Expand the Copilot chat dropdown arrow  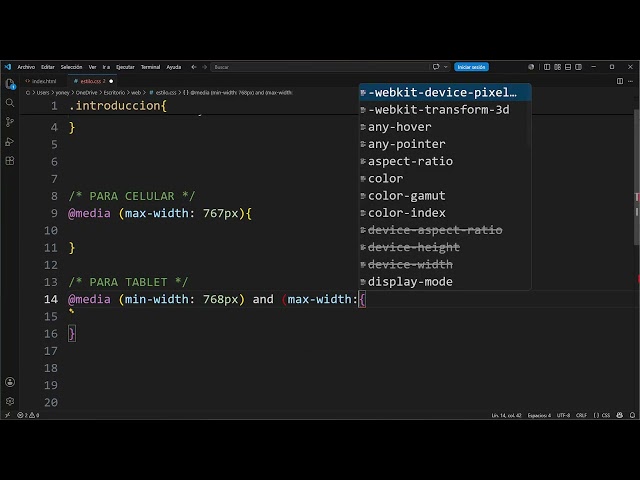pos(445,67)
